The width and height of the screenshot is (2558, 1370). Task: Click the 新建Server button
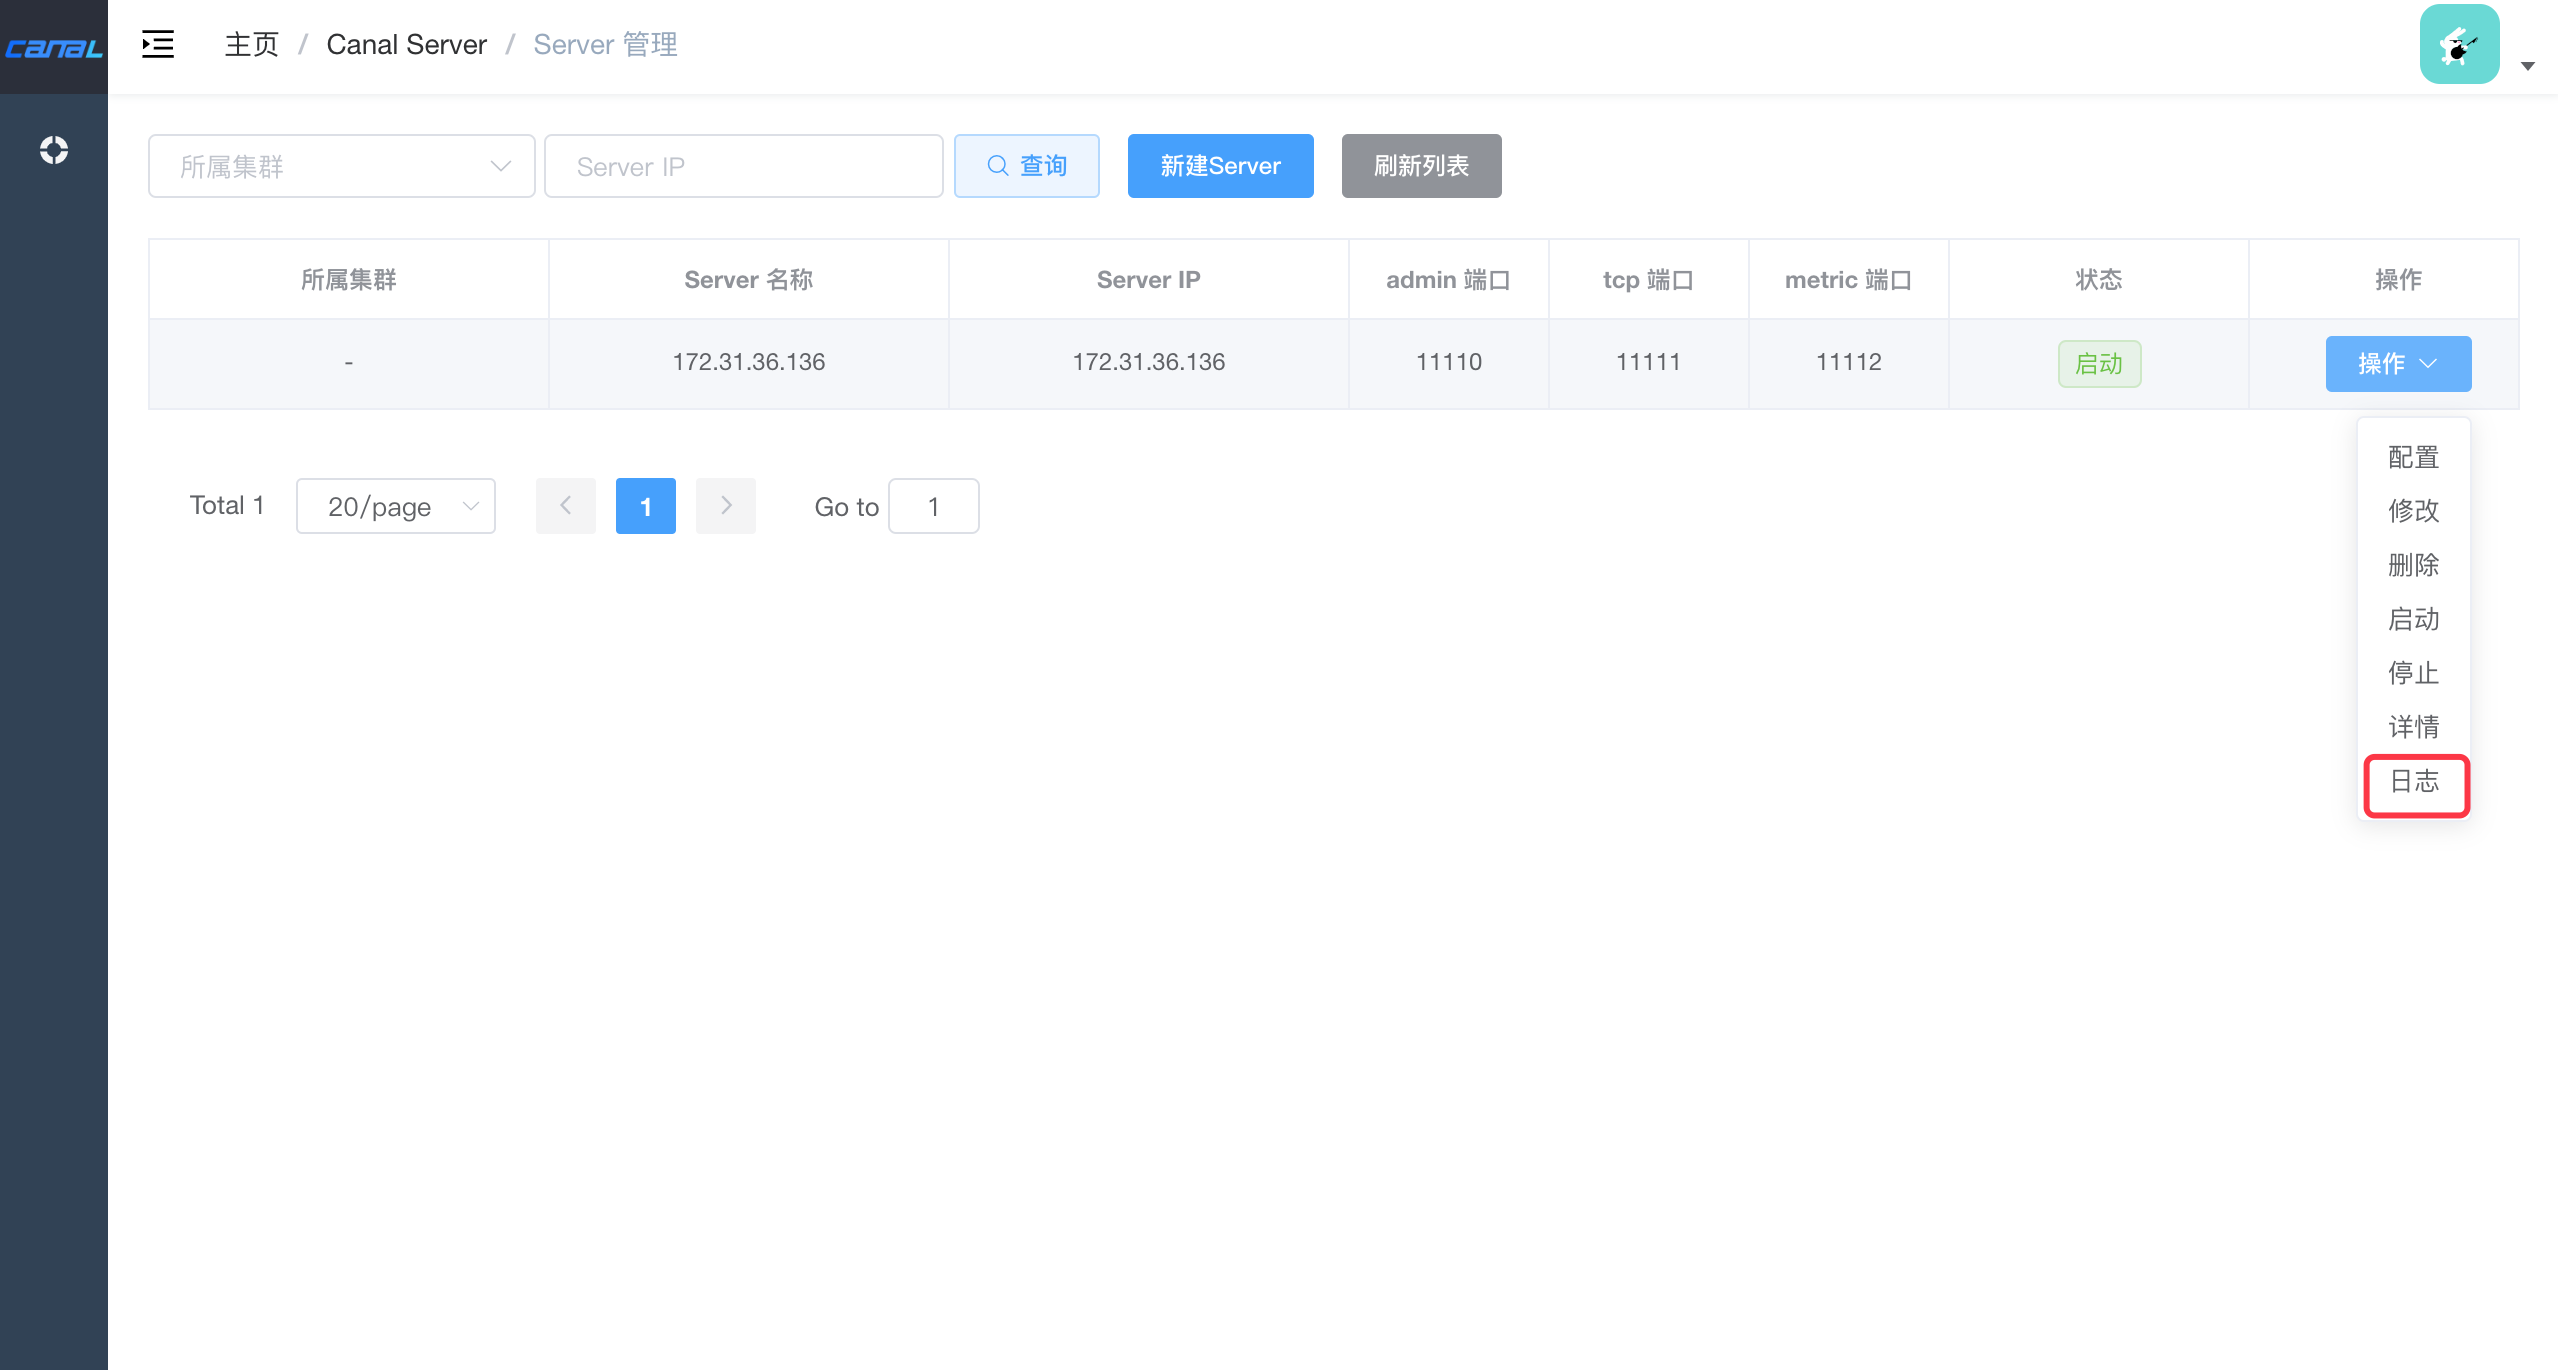(x=1220, y=166)
